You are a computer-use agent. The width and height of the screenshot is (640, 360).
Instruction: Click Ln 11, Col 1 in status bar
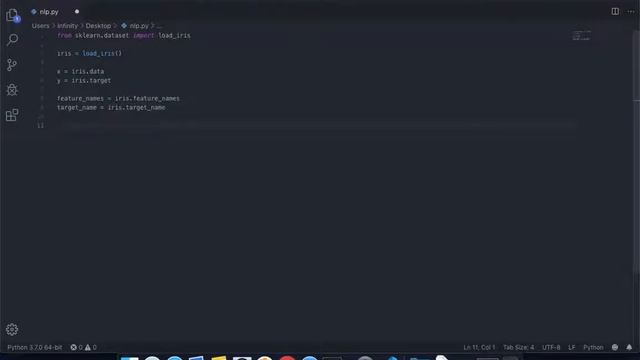(x=479, y=347)
